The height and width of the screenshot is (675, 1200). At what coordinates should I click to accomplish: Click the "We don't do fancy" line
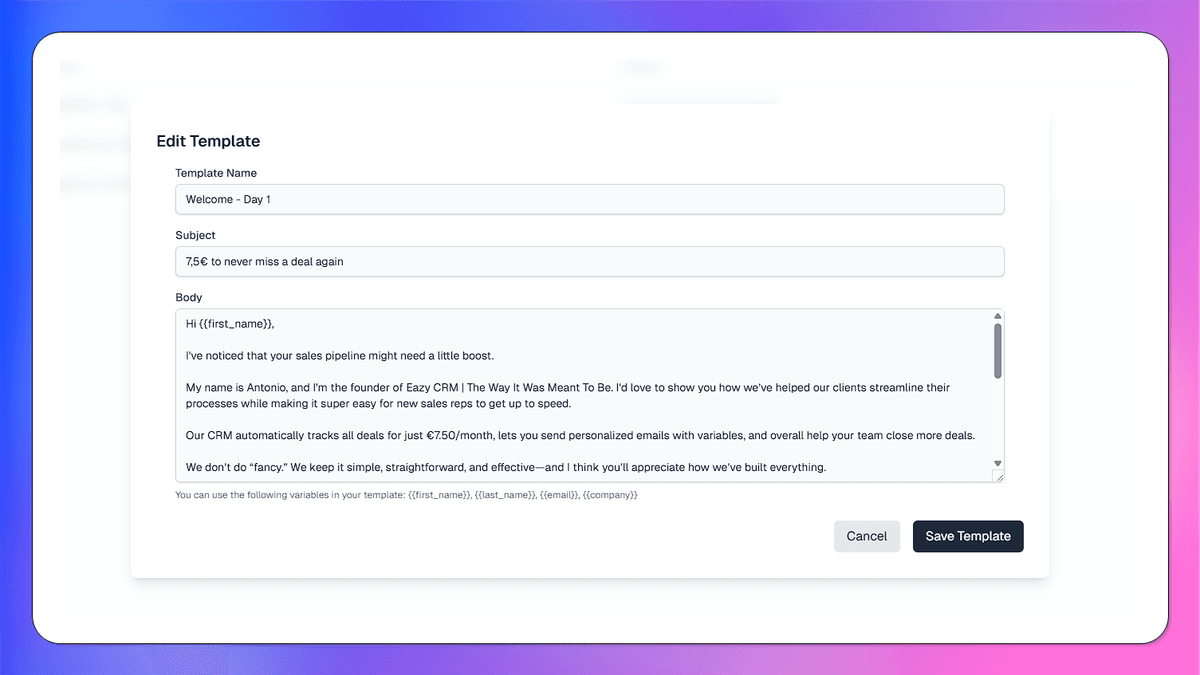coord(505,467)
